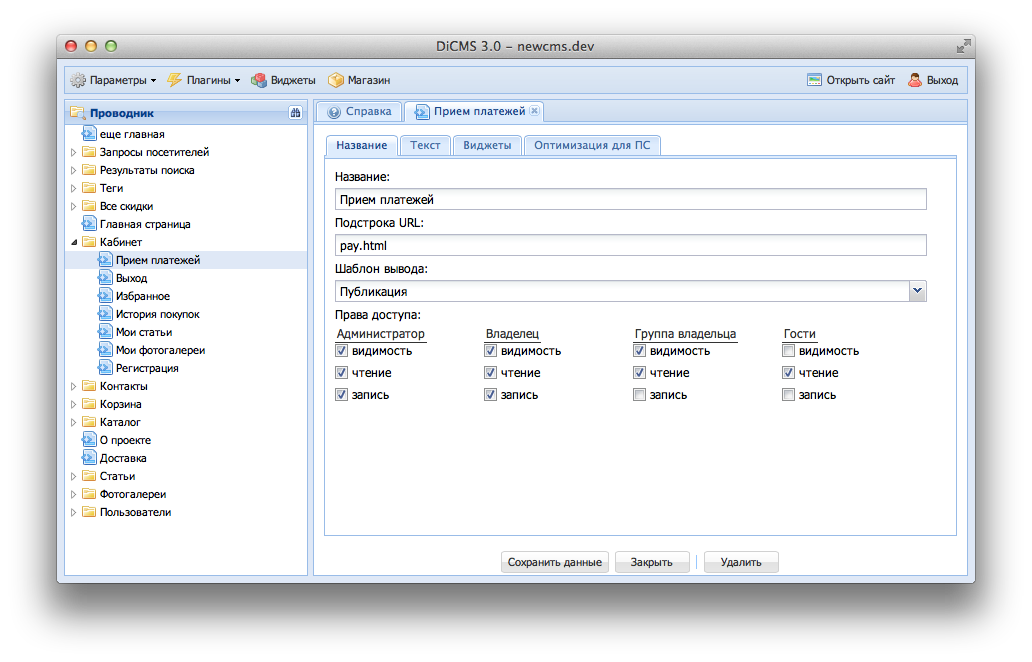Expand the Фотогалереи tree node

[x=74, y=494]
